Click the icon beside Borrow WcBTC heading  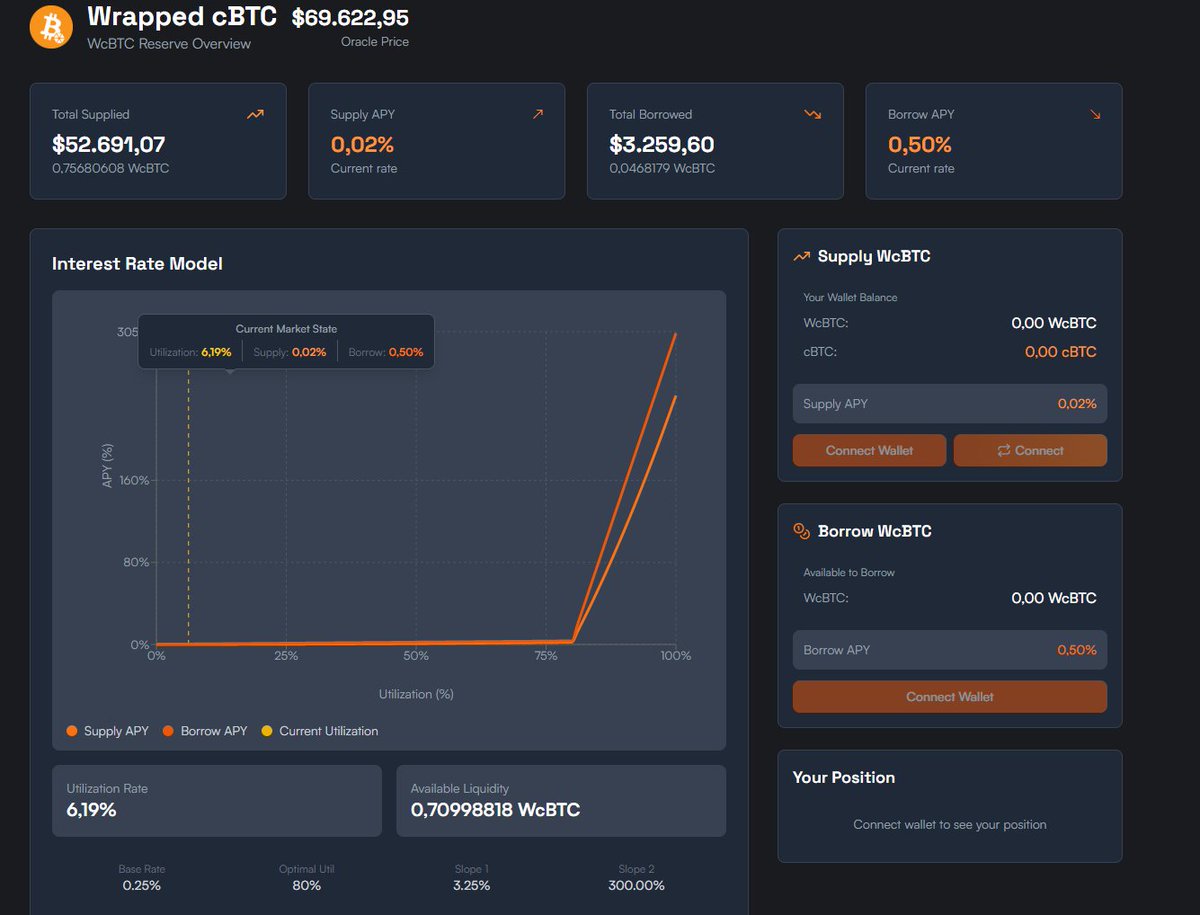(x=801, y=531)
